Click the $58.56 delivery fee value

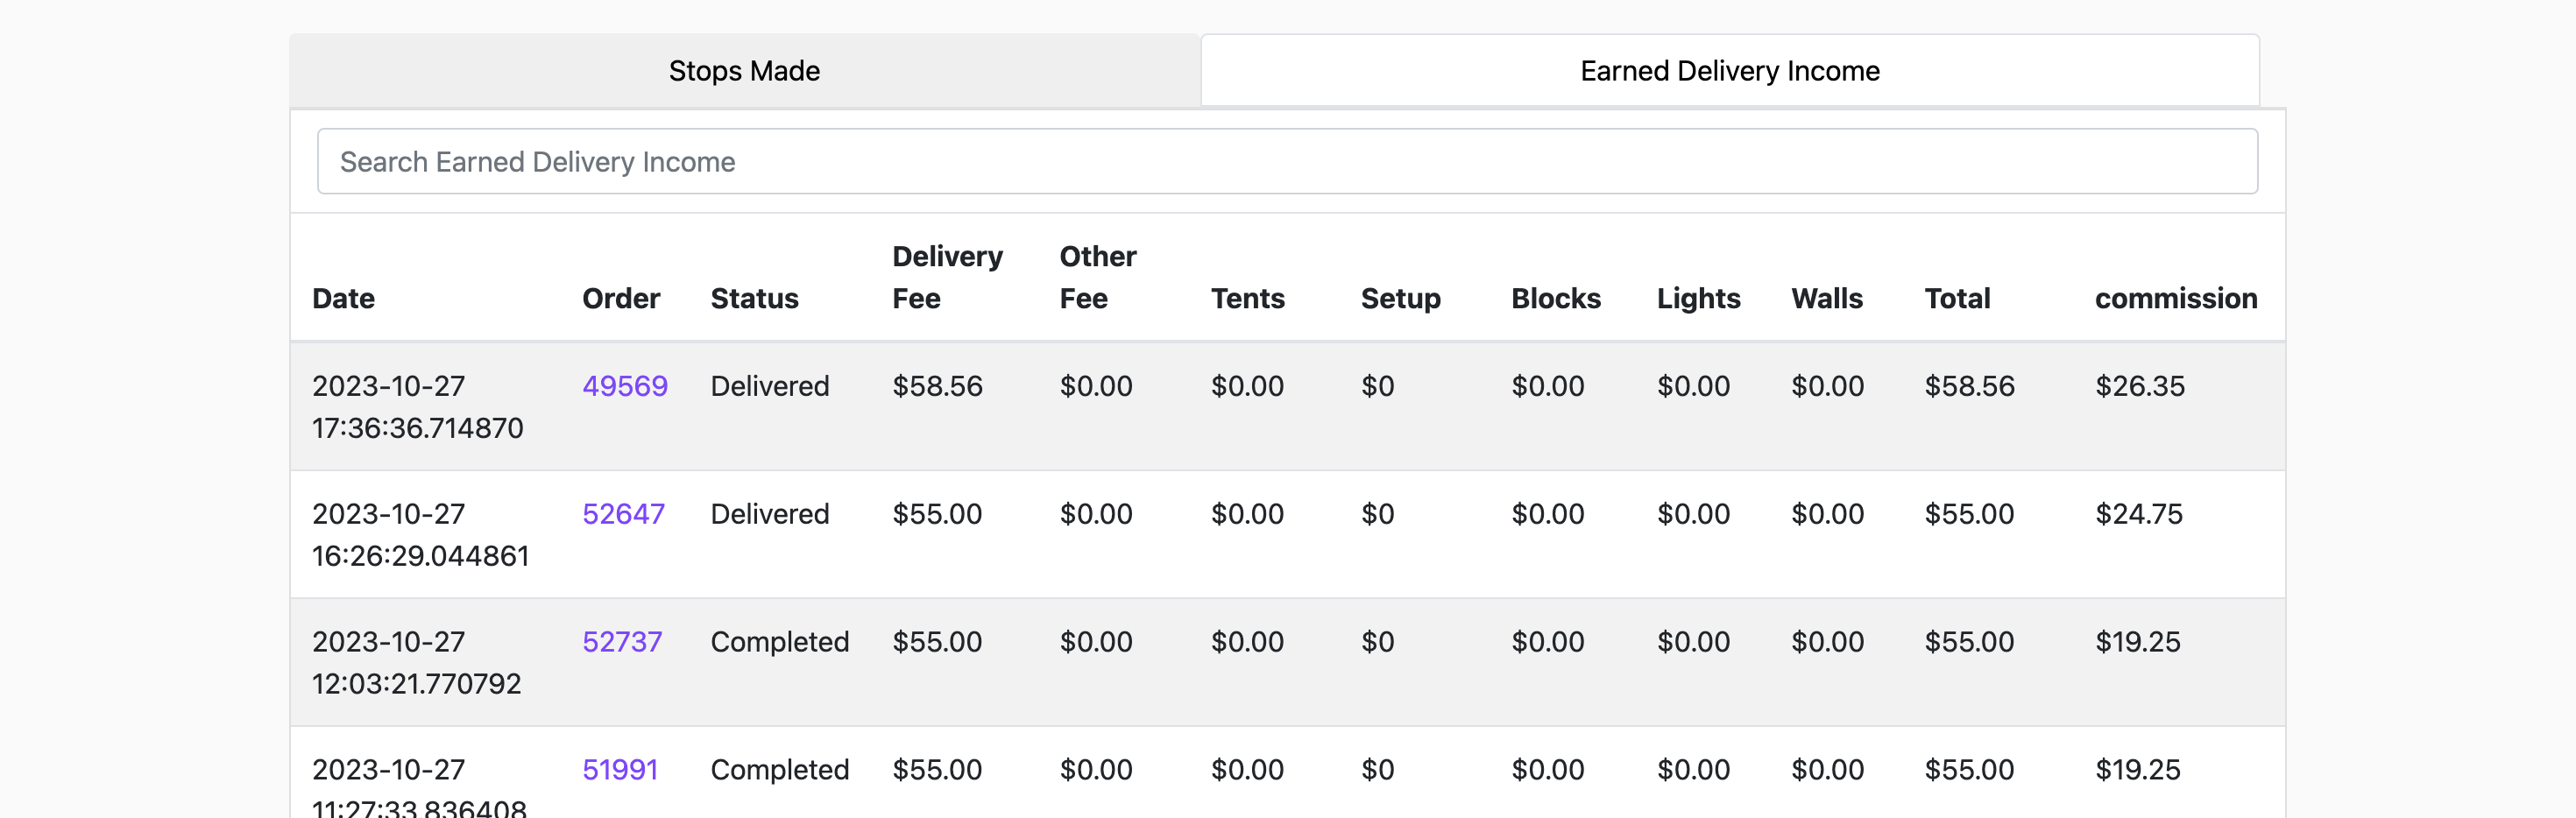[937, 386]
